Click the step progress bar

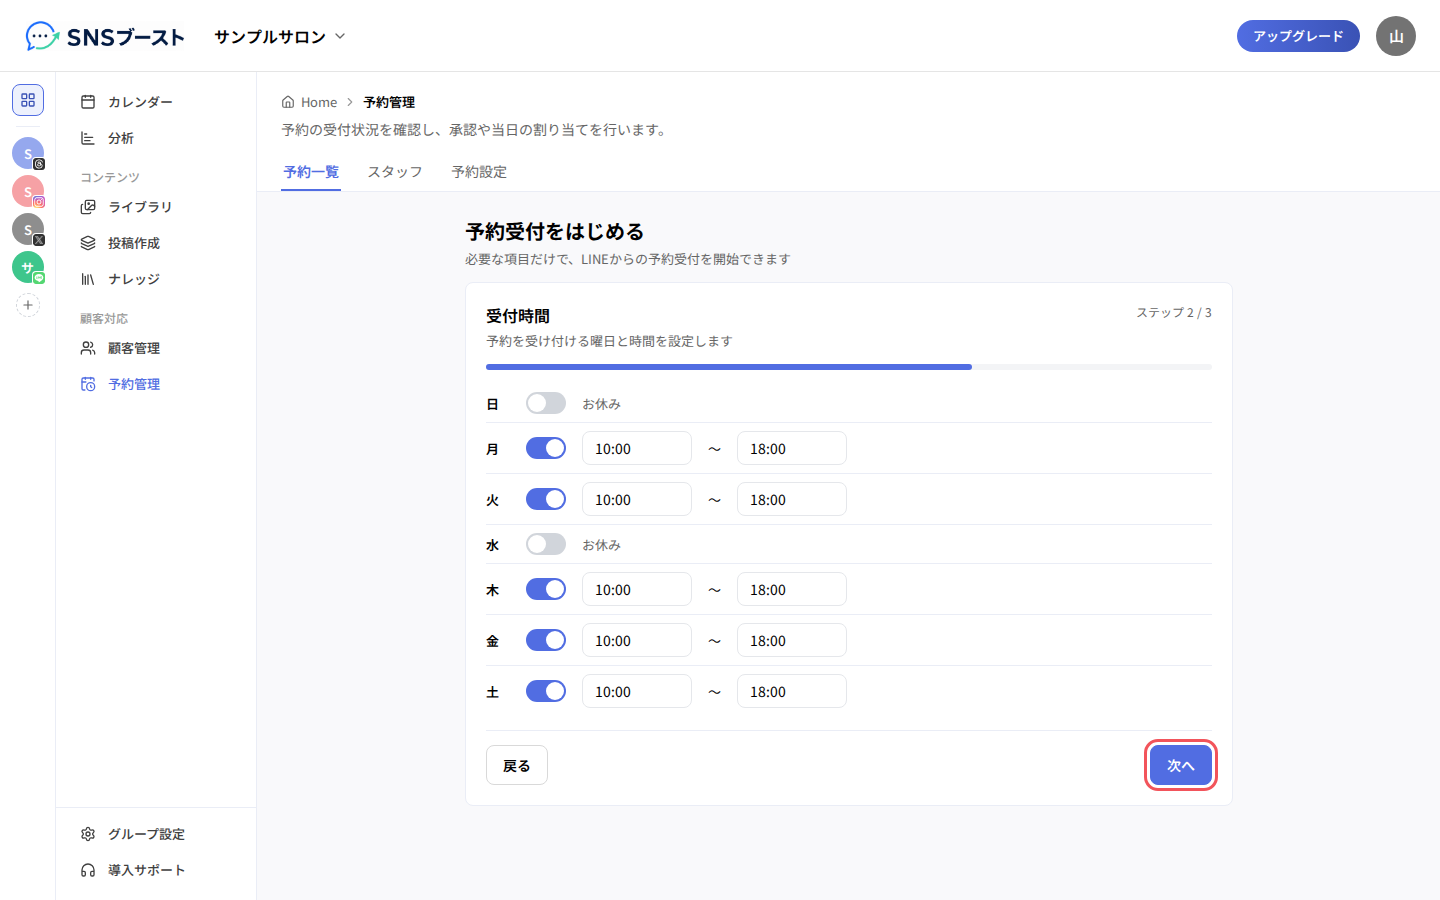coord(849,367)
